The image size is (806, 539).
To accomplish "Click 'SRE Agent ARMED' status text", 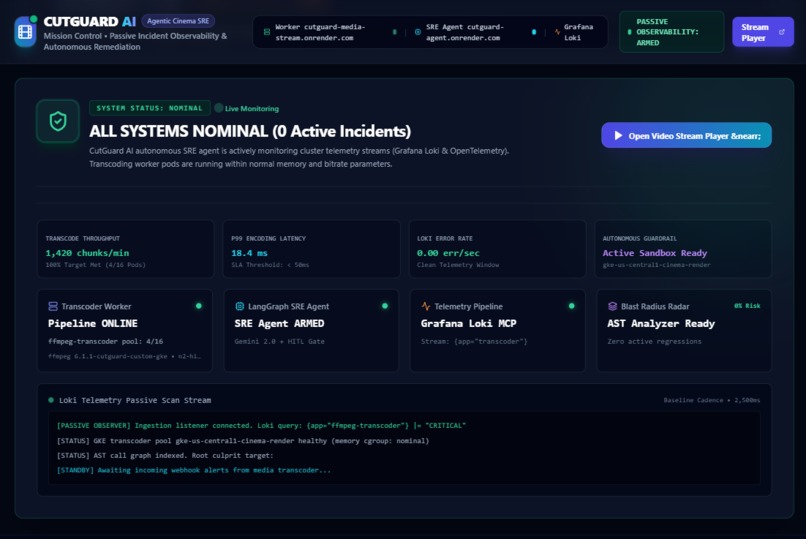I will 279,323.
